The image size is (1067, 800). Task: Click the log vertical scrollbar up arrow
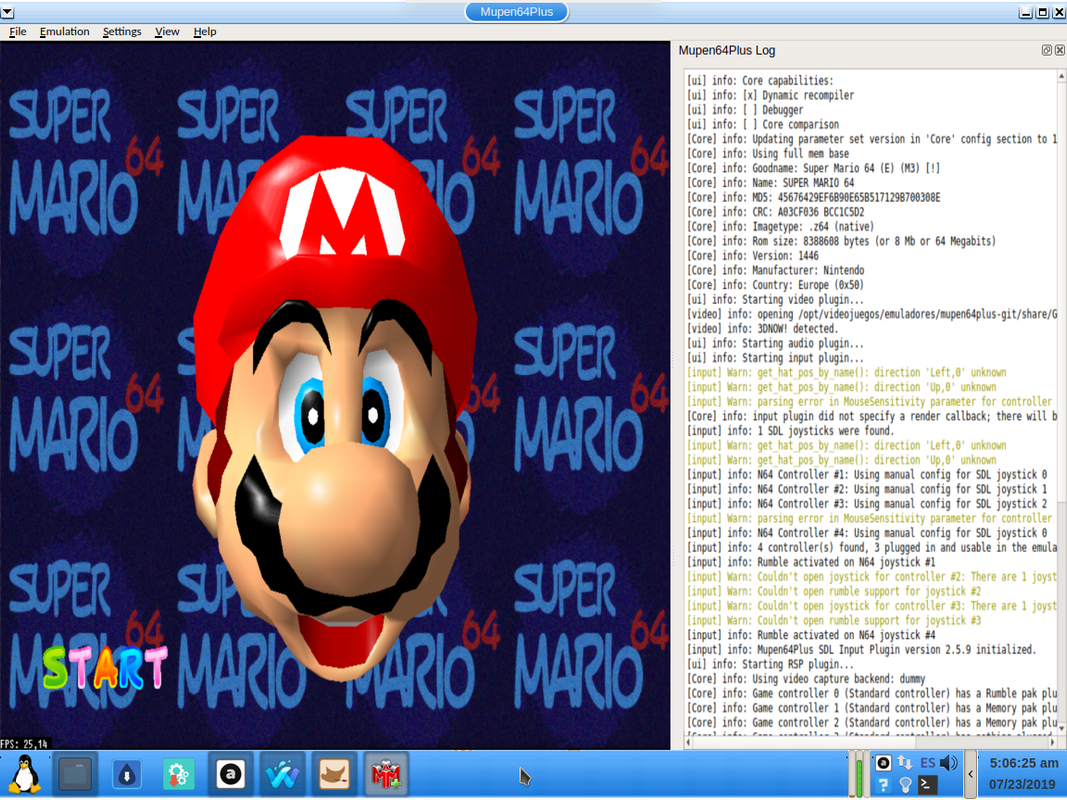(x=1061, y=78)
